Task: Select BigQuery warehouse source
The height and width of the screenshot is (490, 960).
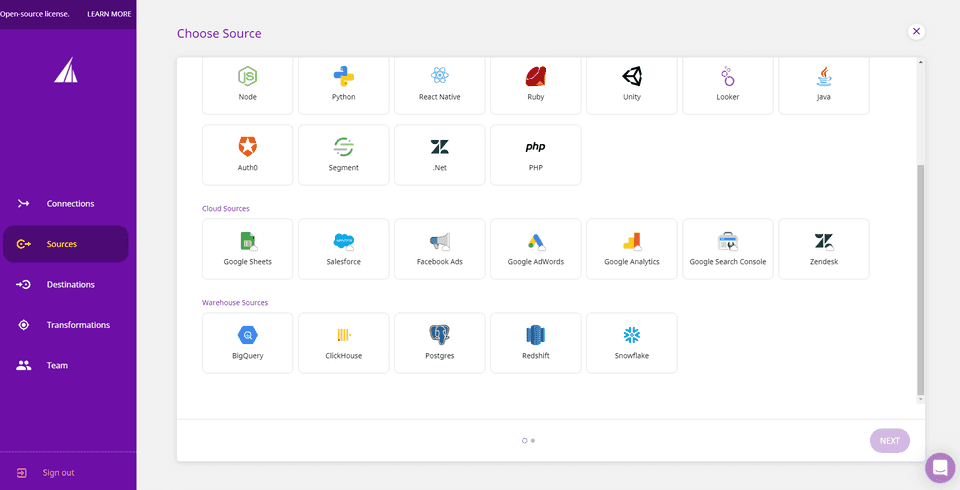Action: click(247, 343)
